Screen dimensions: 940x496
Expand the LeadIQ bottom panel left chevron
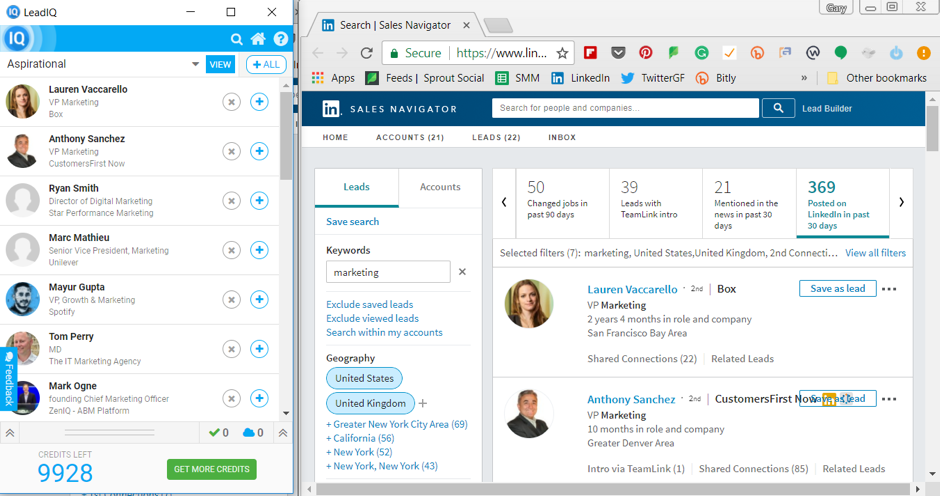click(x=10, y=432)
